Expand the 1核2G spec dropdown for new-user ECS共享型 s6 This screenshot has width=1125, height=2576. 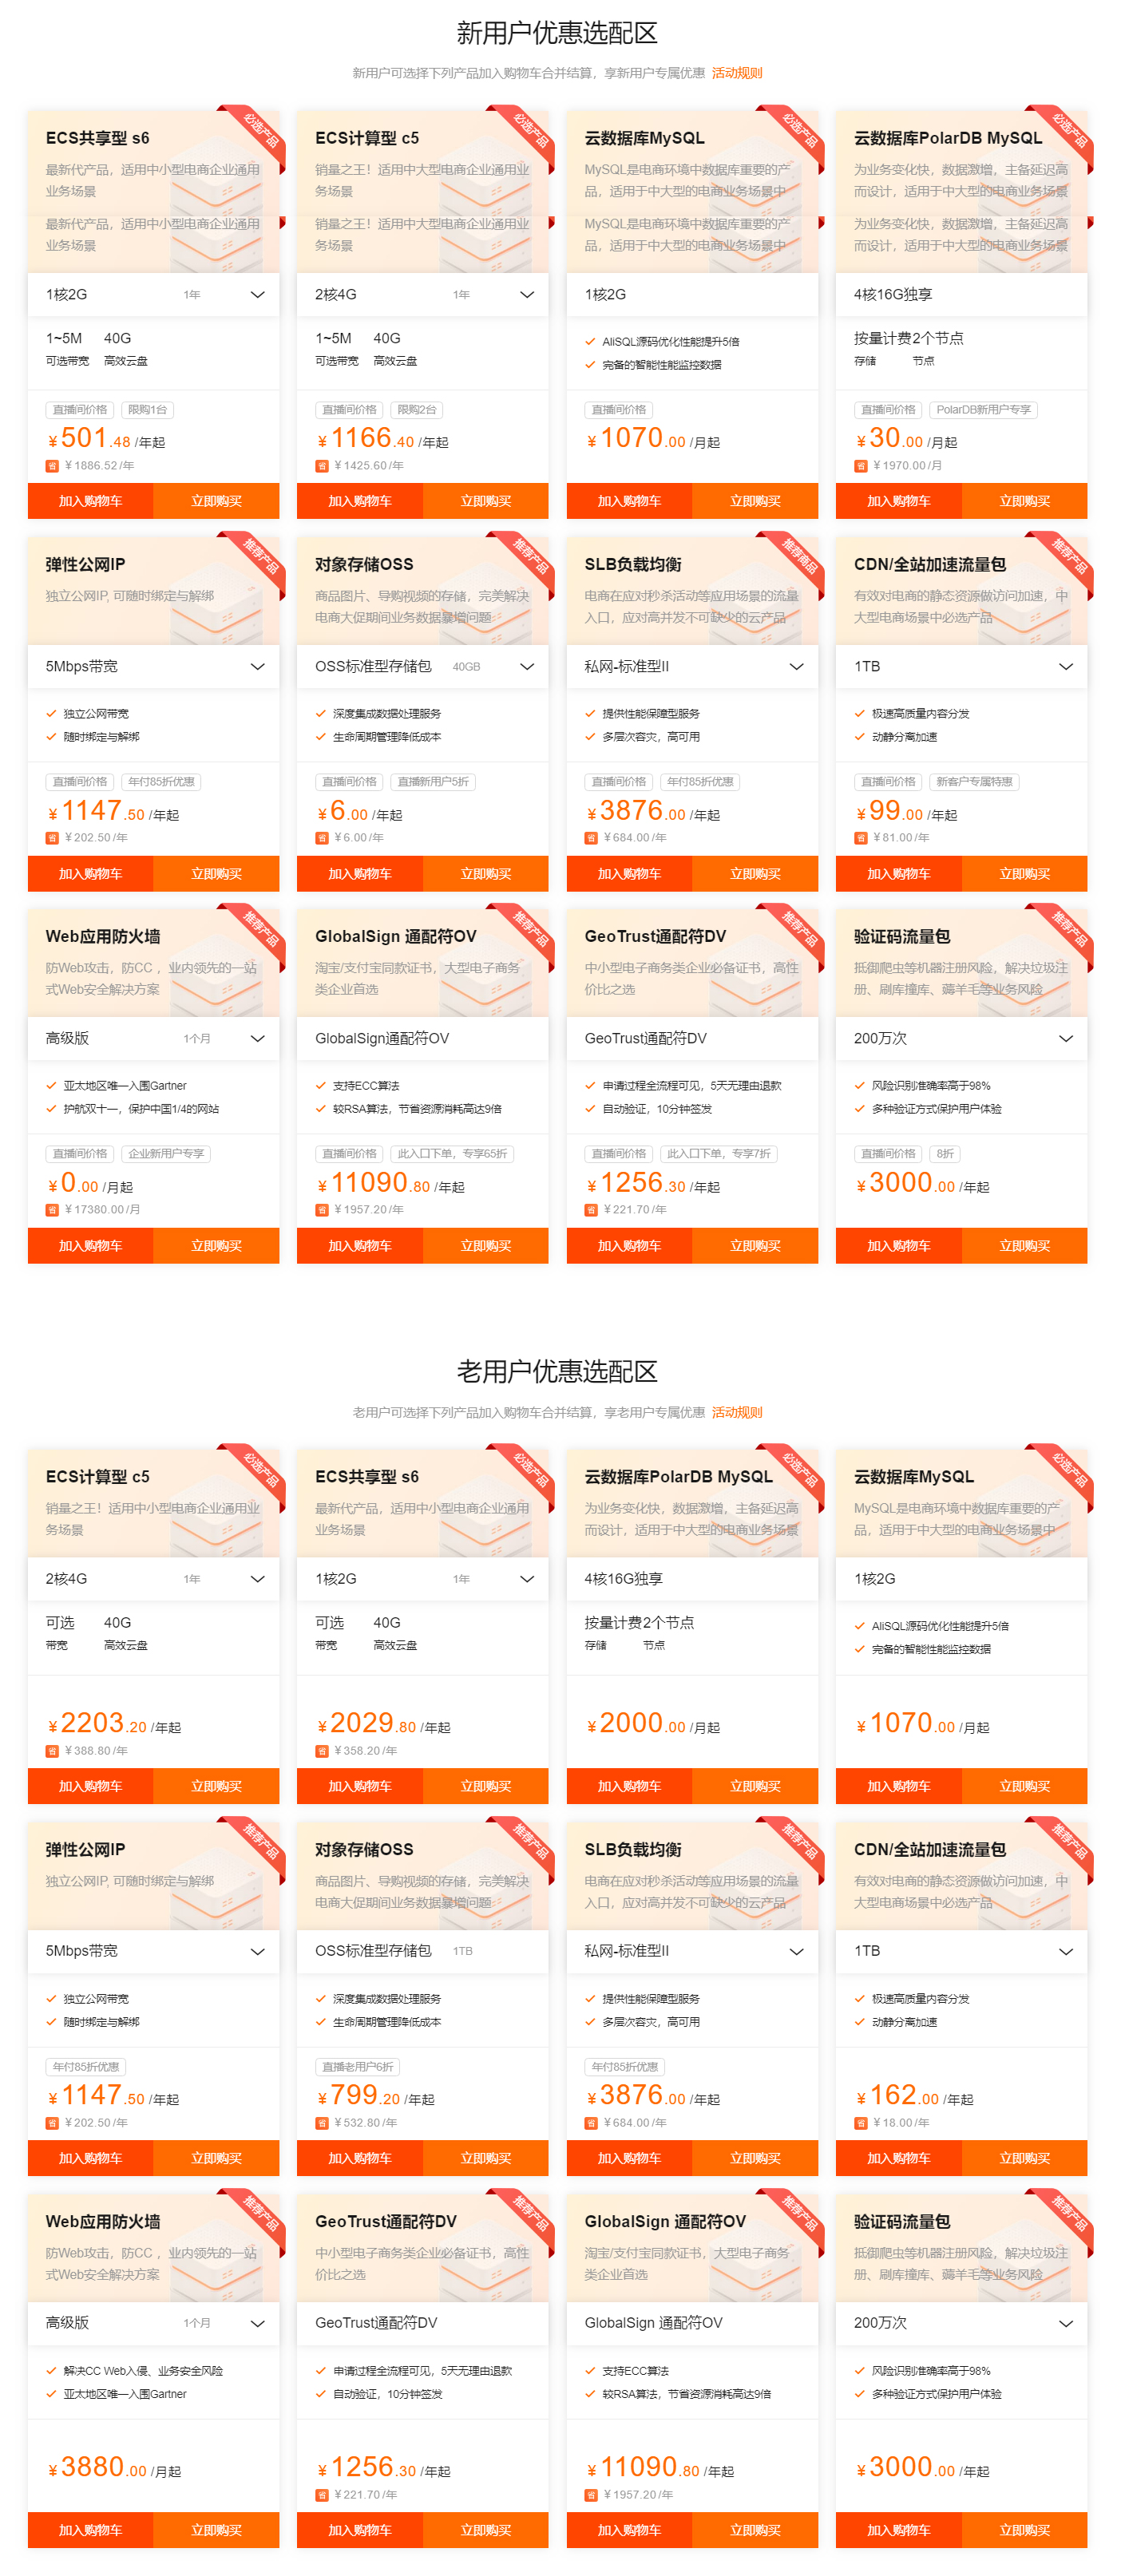click(153, 295)
